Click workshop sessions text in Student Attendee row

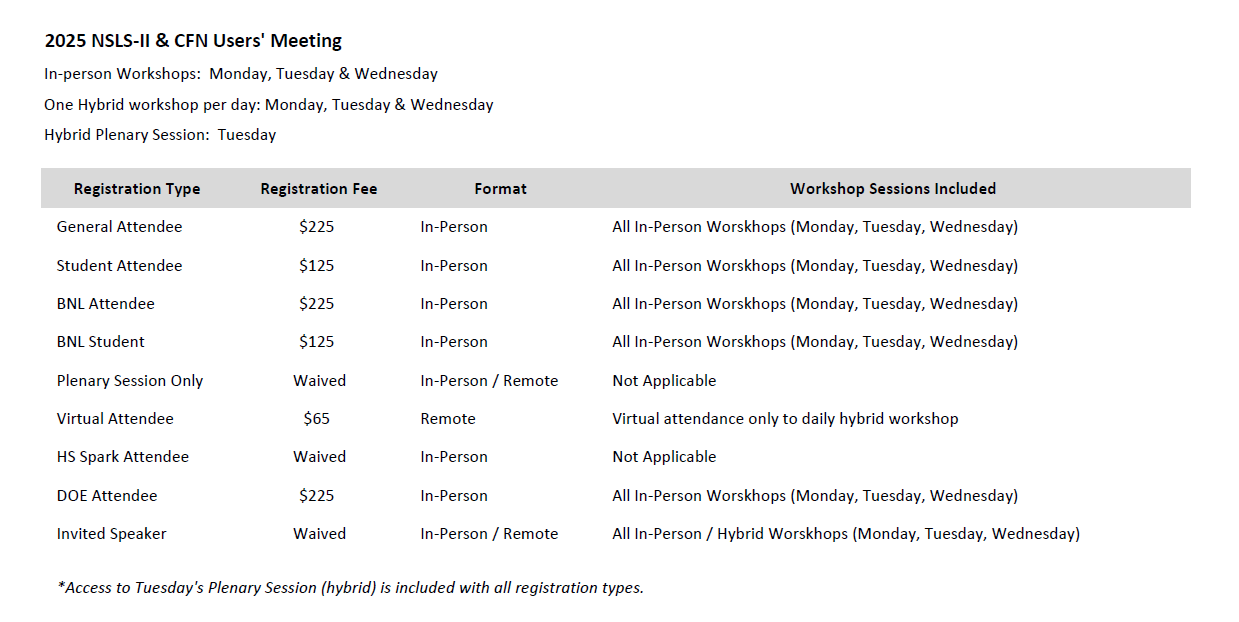pyautogui.click(x=815, y=266)
